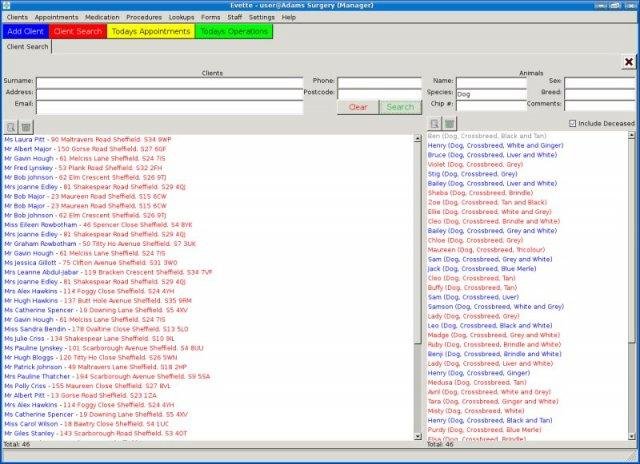Open the window menu icon in the title bar
The height and width of the screenshot is (464, 640).
6,5
